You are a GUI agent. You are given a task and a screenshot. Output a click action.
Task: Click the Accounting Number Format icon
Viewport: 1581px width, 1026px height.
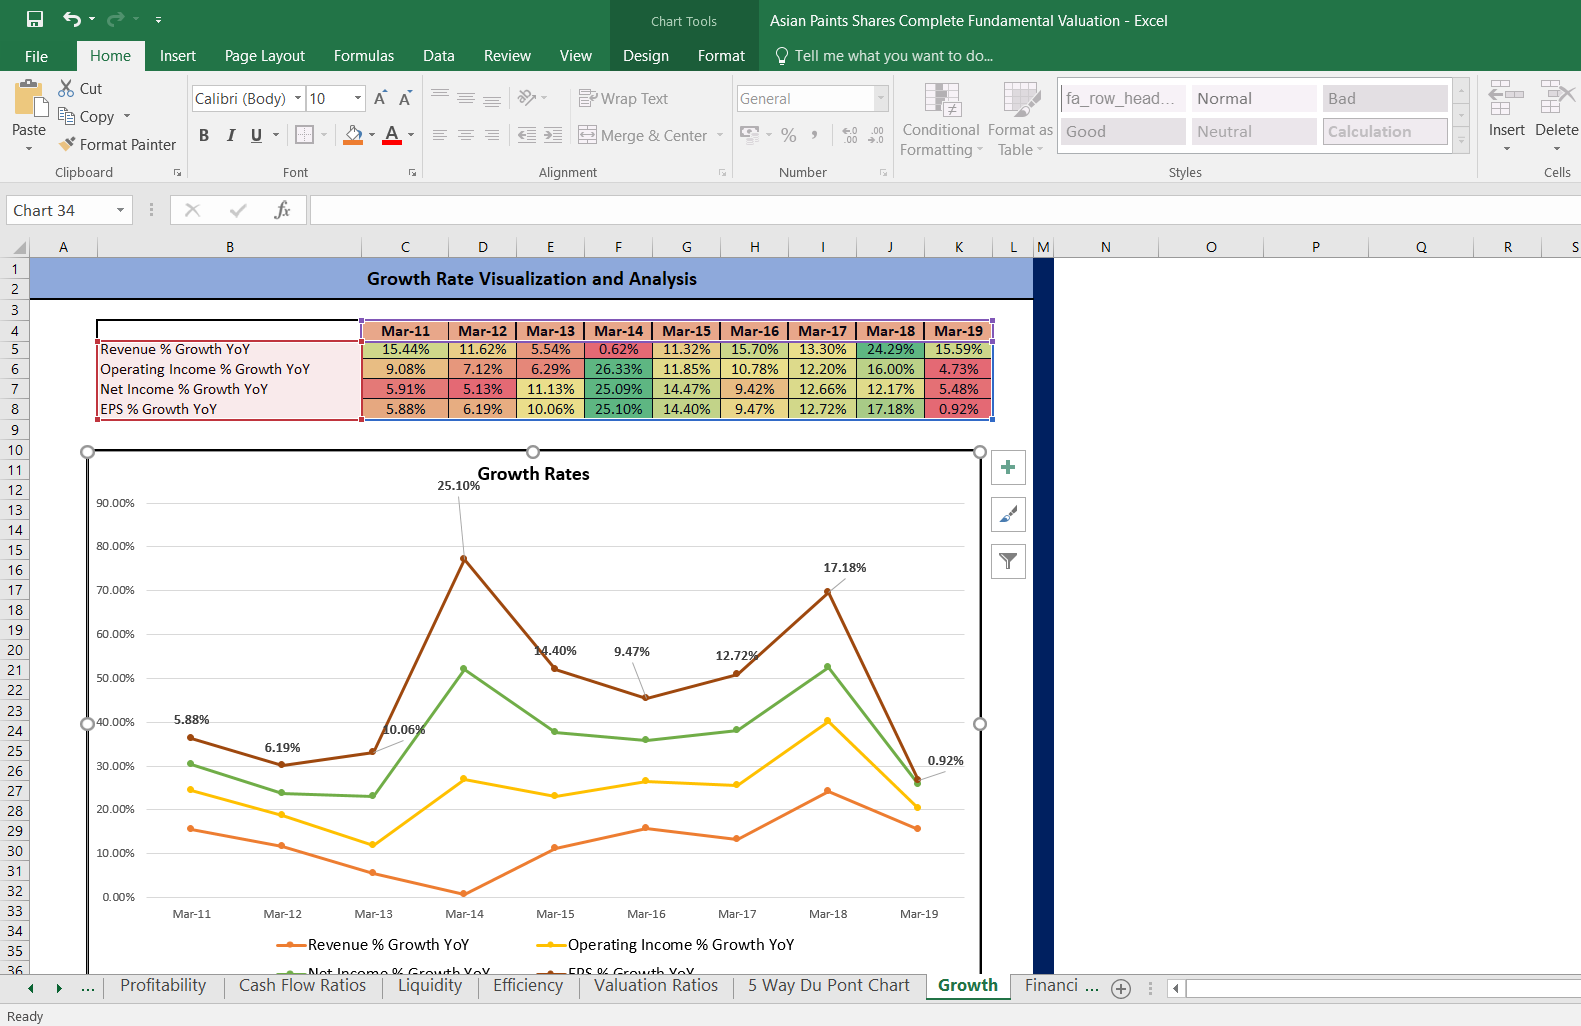click(750, 134)
